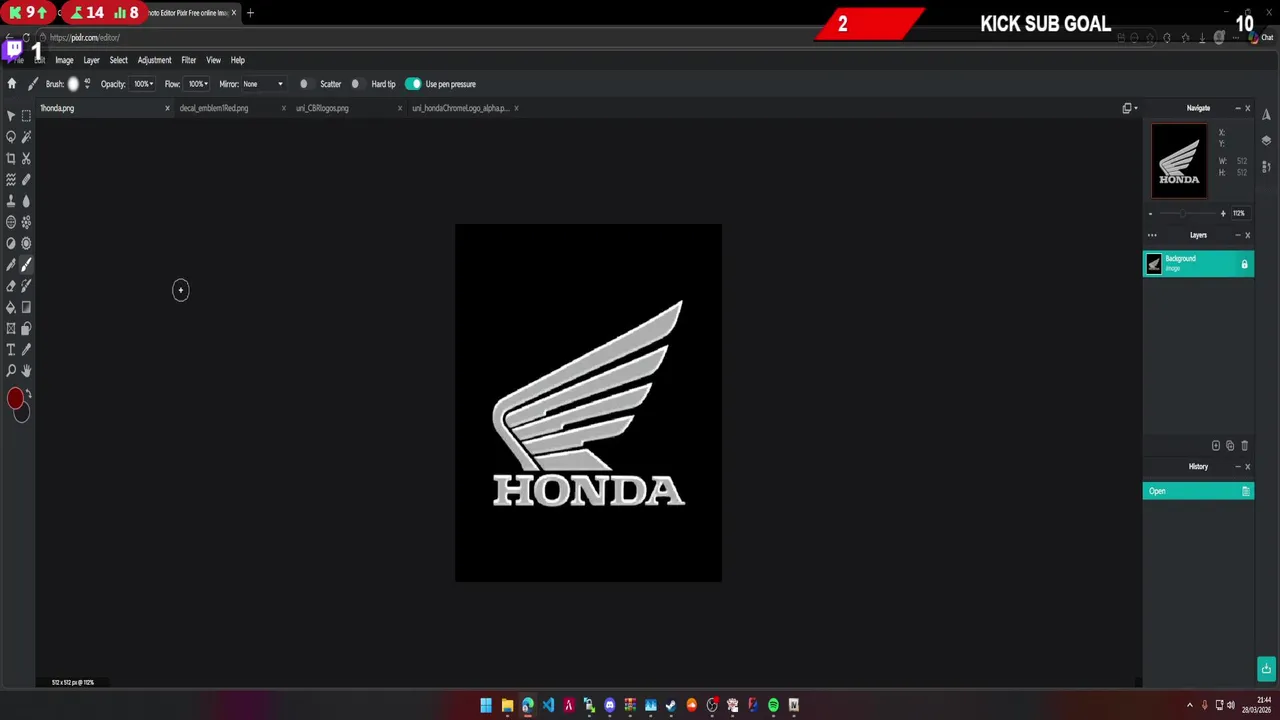Activate the Paint Bucket fill tool
This screenshot has width=1280, height=720.
[x=11, y=307]
